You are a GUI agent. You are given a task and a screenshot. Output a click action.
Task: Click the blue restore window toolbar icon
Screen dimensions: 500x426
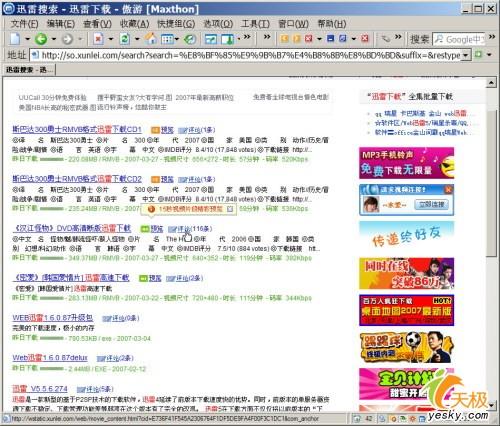coord(342,39)
